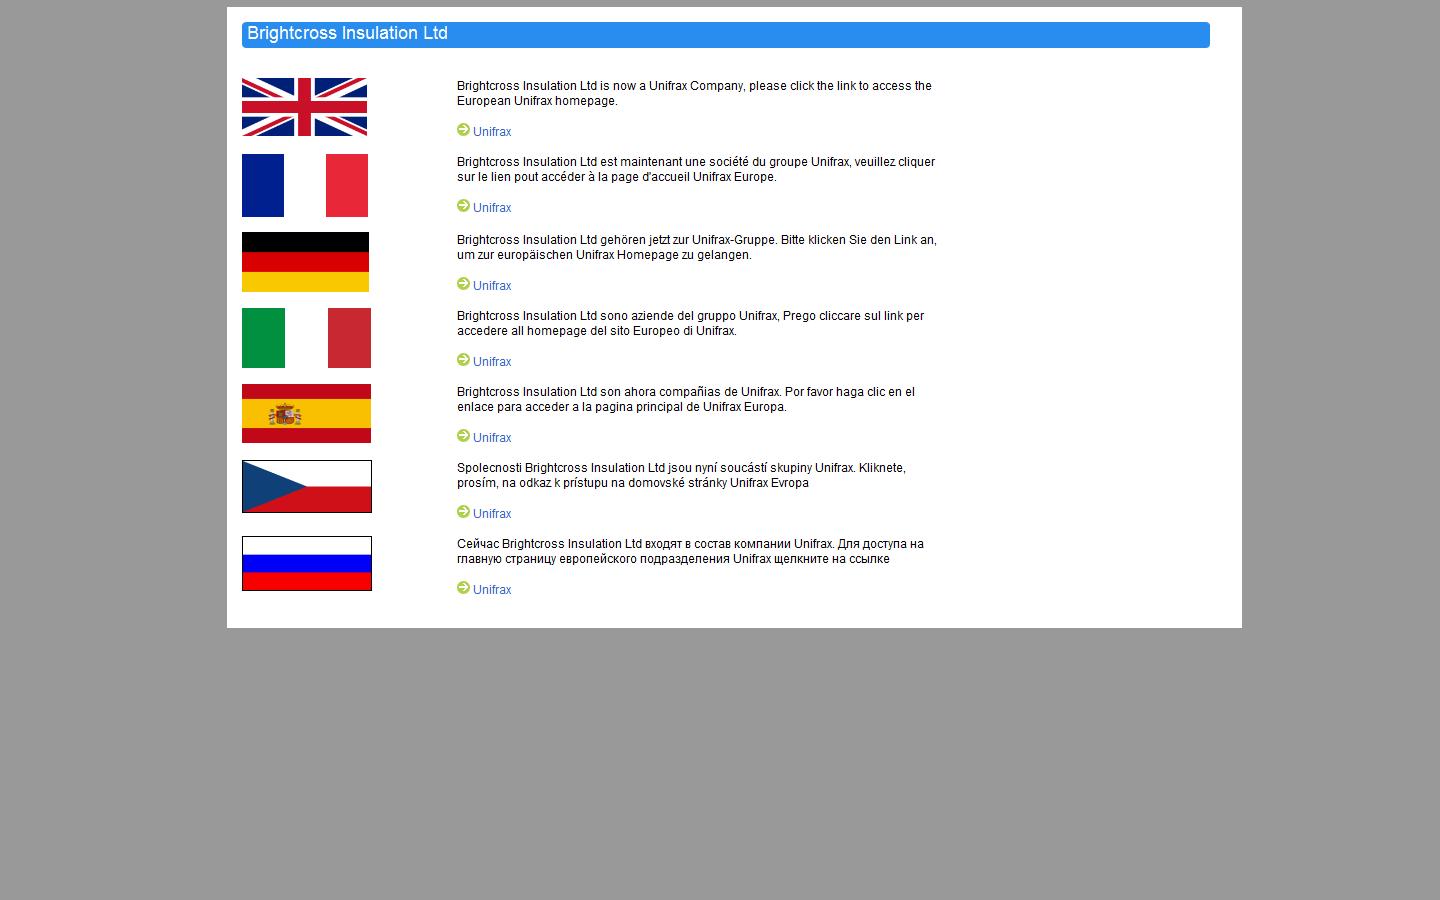Image resolution: width=1440 pixels, height=900 pixels.
Task: Open the Unifrax link in the Italian section
Action: 492,361
